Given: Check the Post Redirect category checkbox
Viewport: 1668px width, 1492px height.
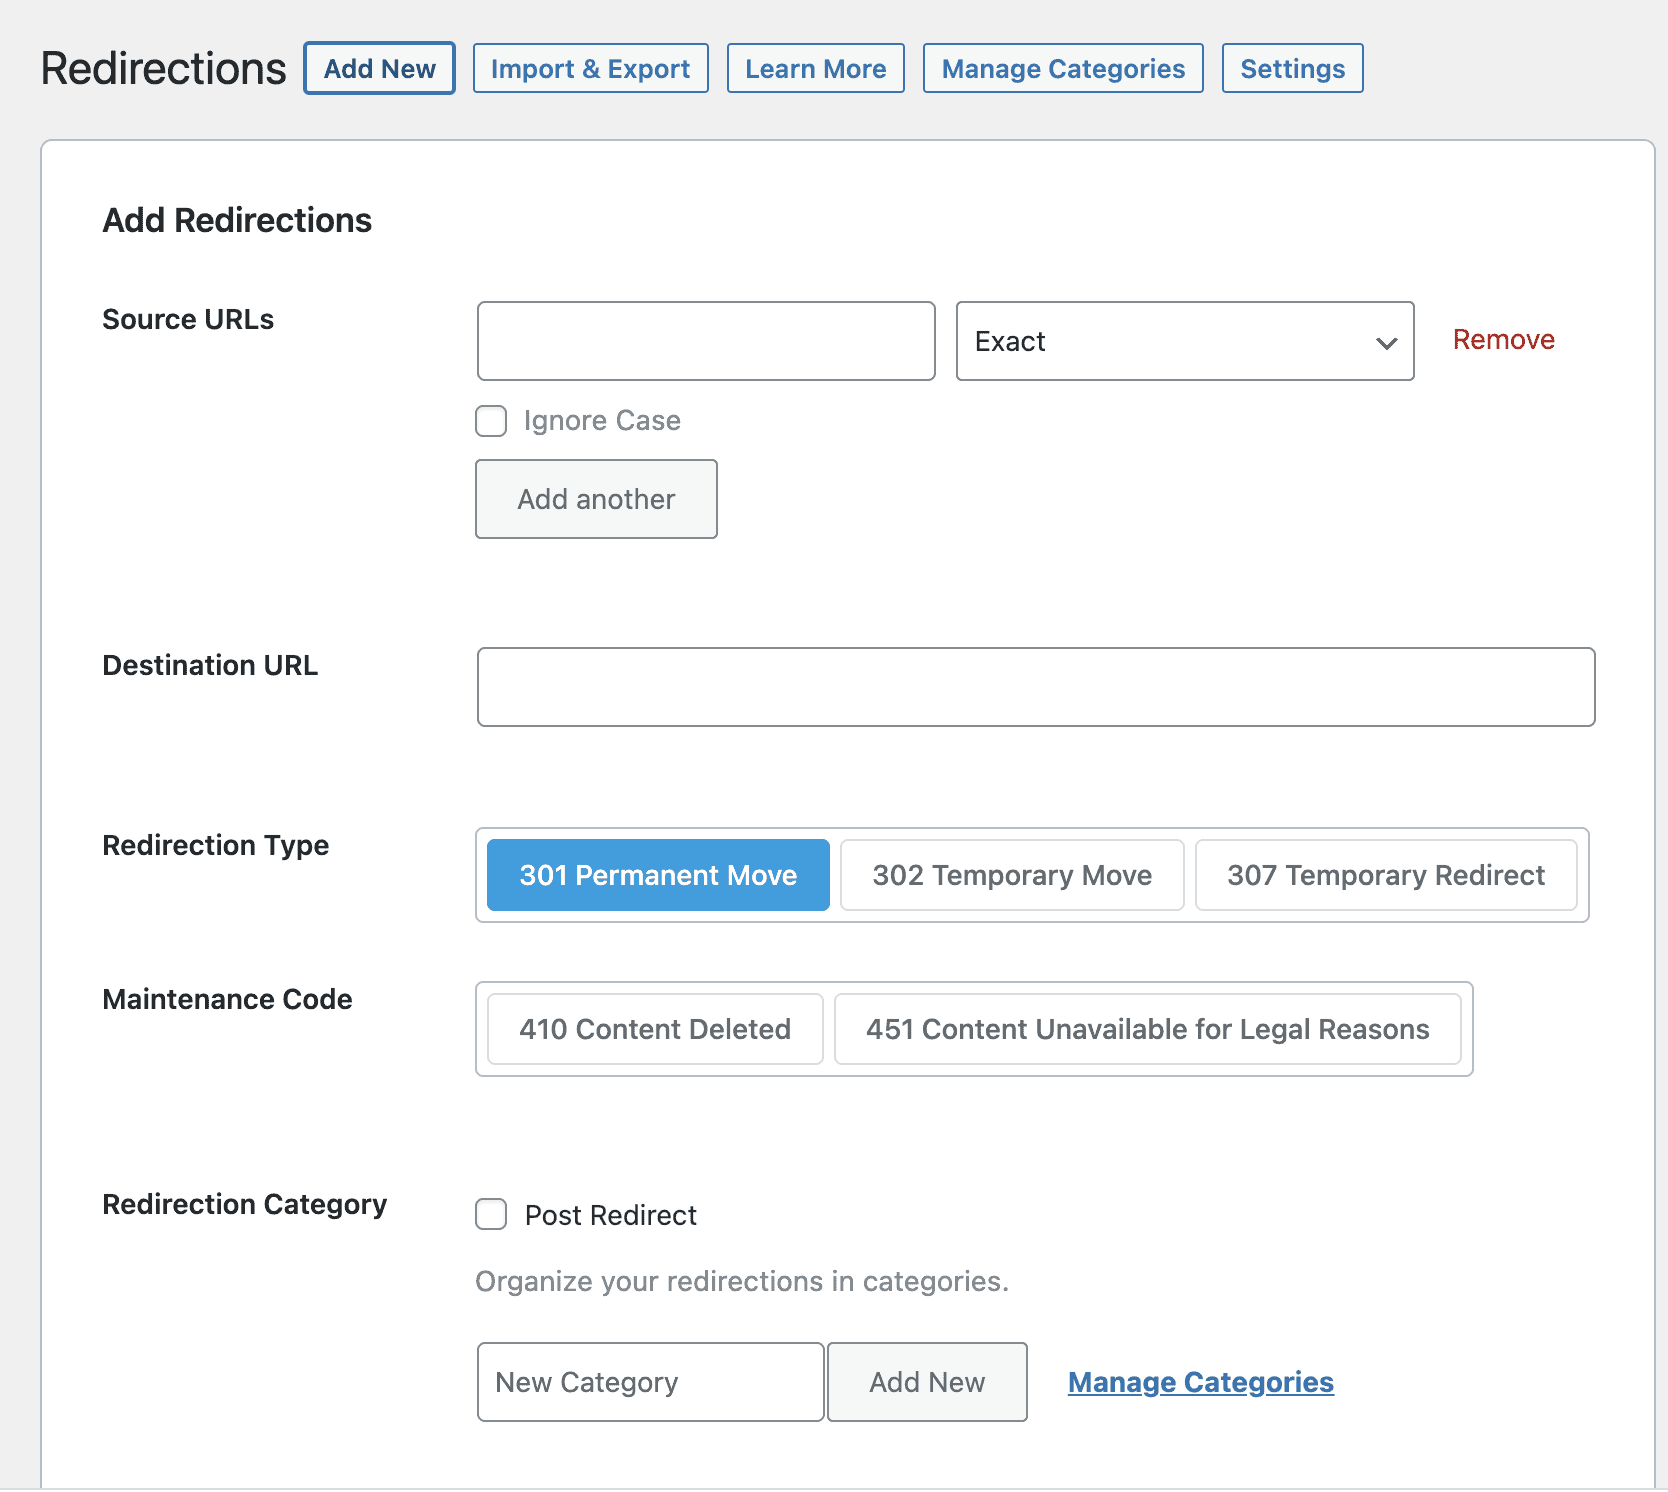Looking at the screenshot, I should pyautogui.click(x=491, y=1215).
